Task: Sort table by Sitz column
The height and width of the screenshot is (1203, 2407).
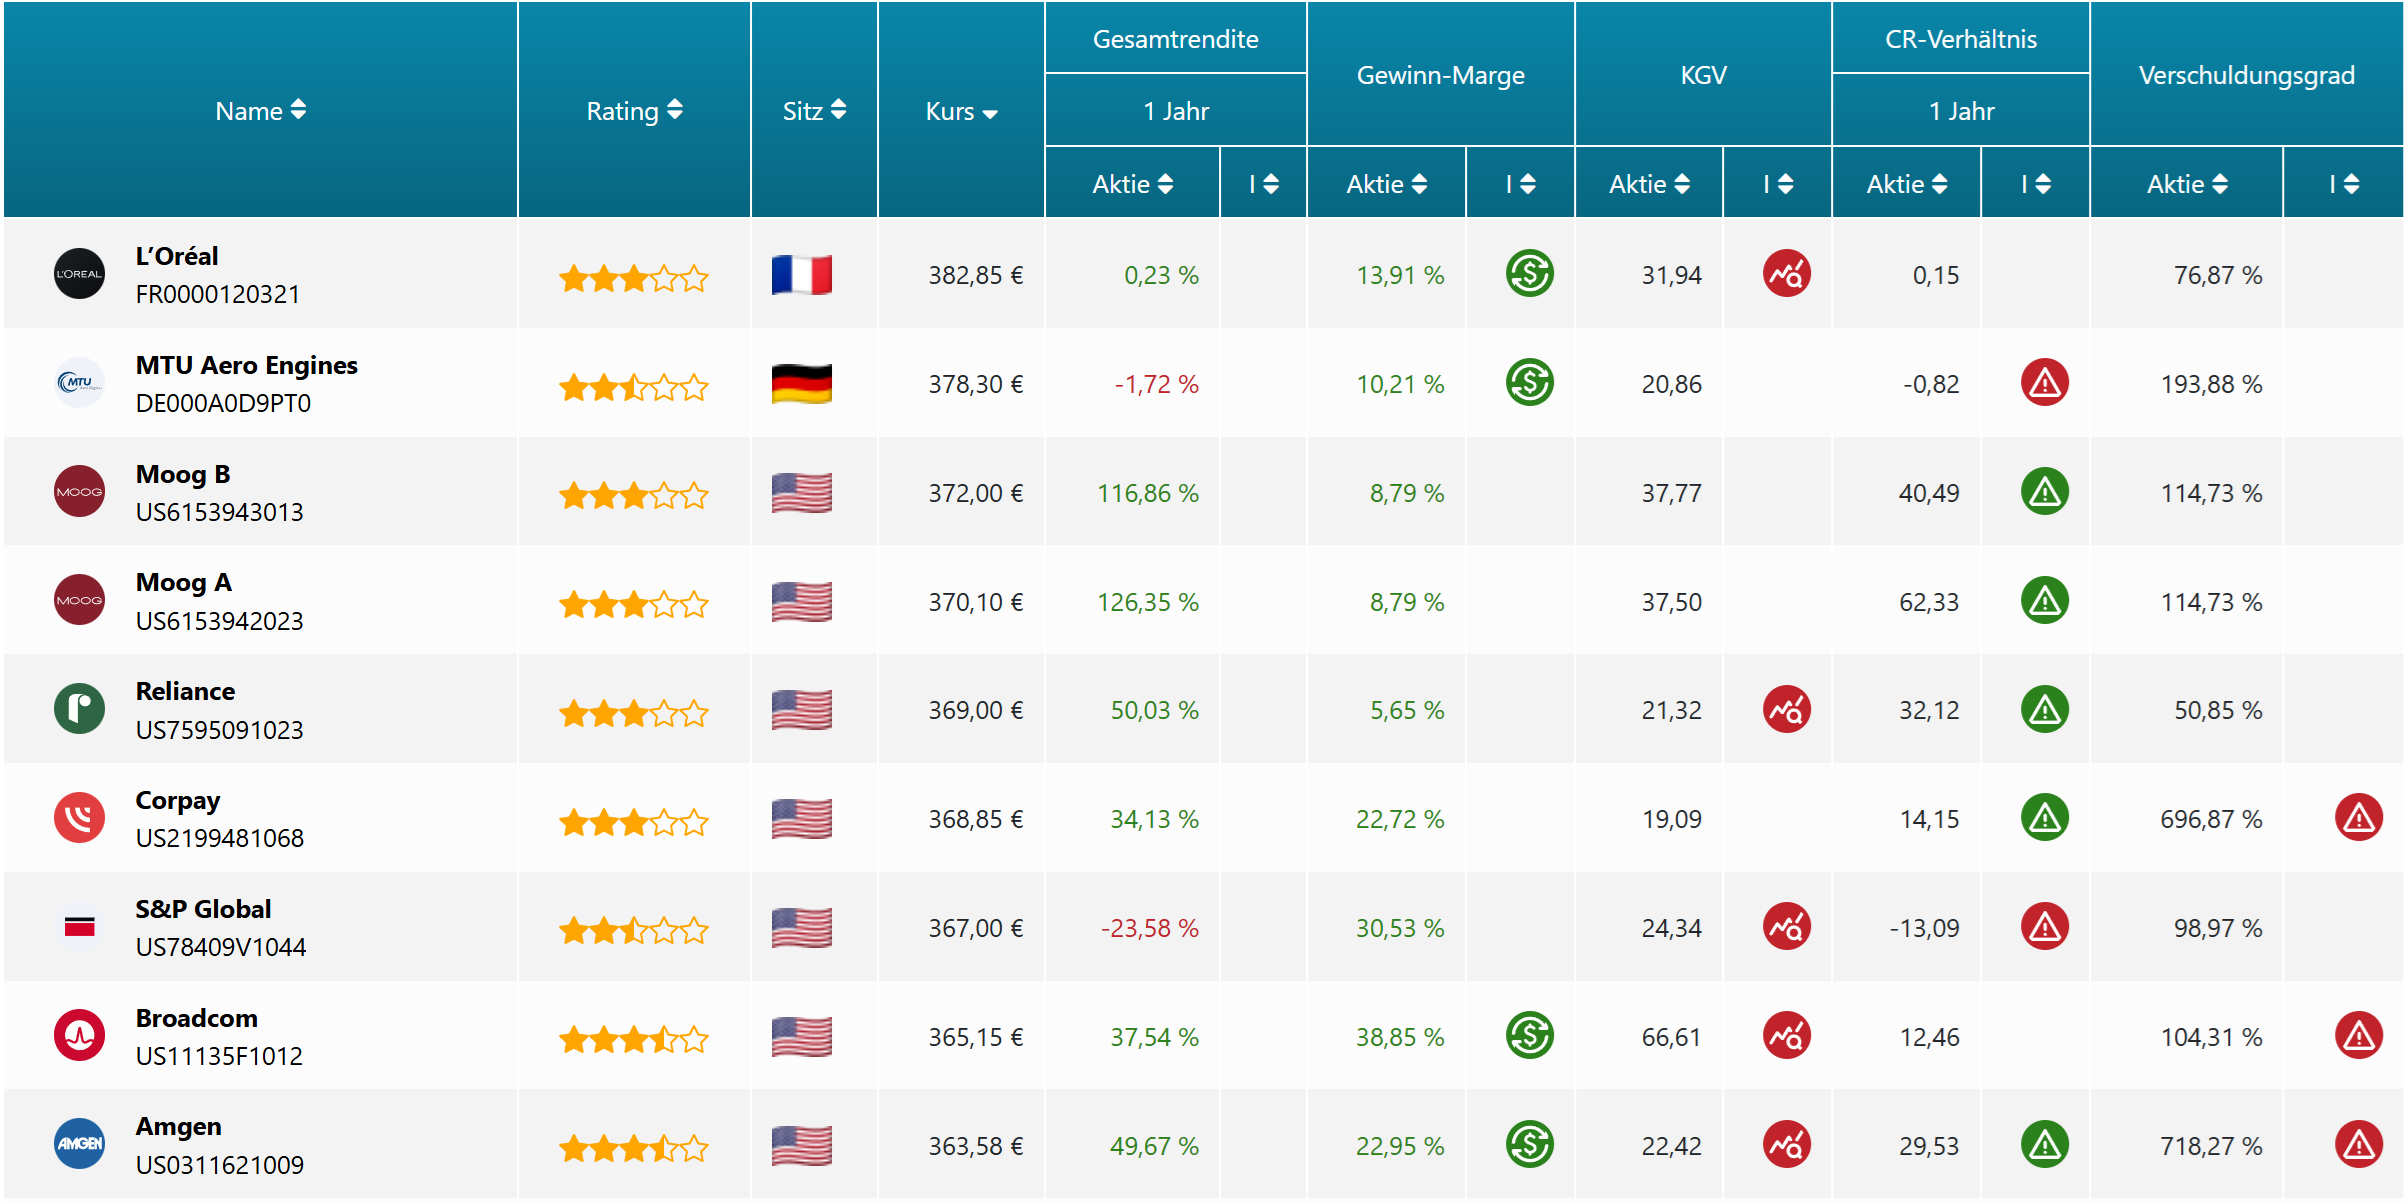Action: coord(814,111)
